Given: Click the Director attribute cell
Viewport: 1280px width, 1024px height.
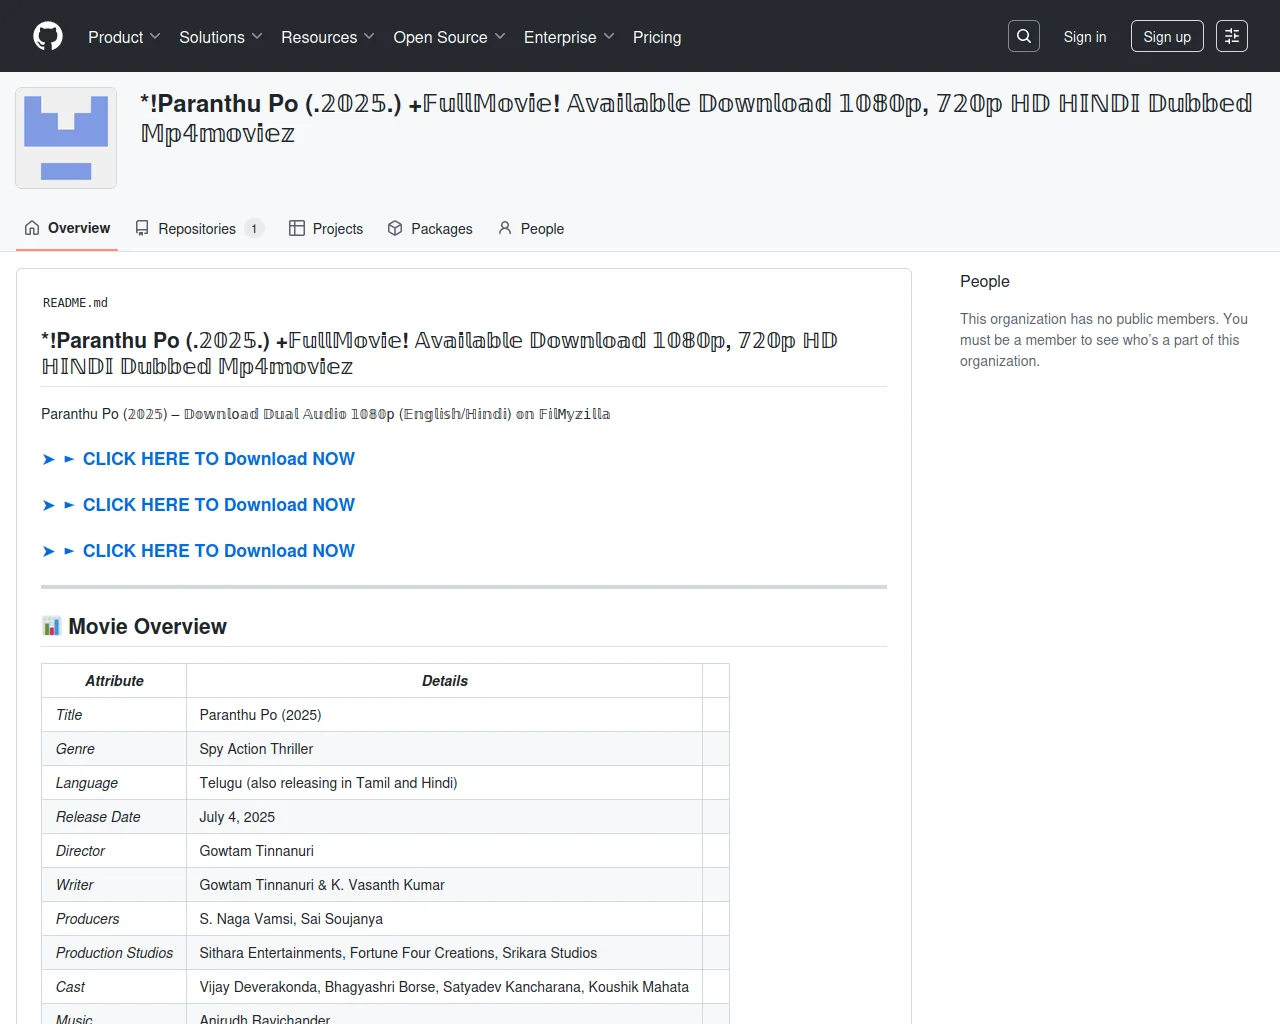Looking at the screenshot, I should pyautogui.click(x=114, y=851).
